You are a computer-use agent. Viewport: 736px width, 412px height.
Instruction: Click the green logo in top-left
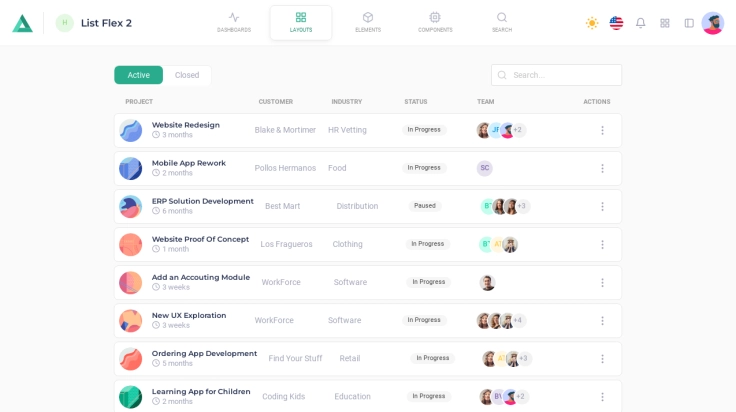coord(22,23)
